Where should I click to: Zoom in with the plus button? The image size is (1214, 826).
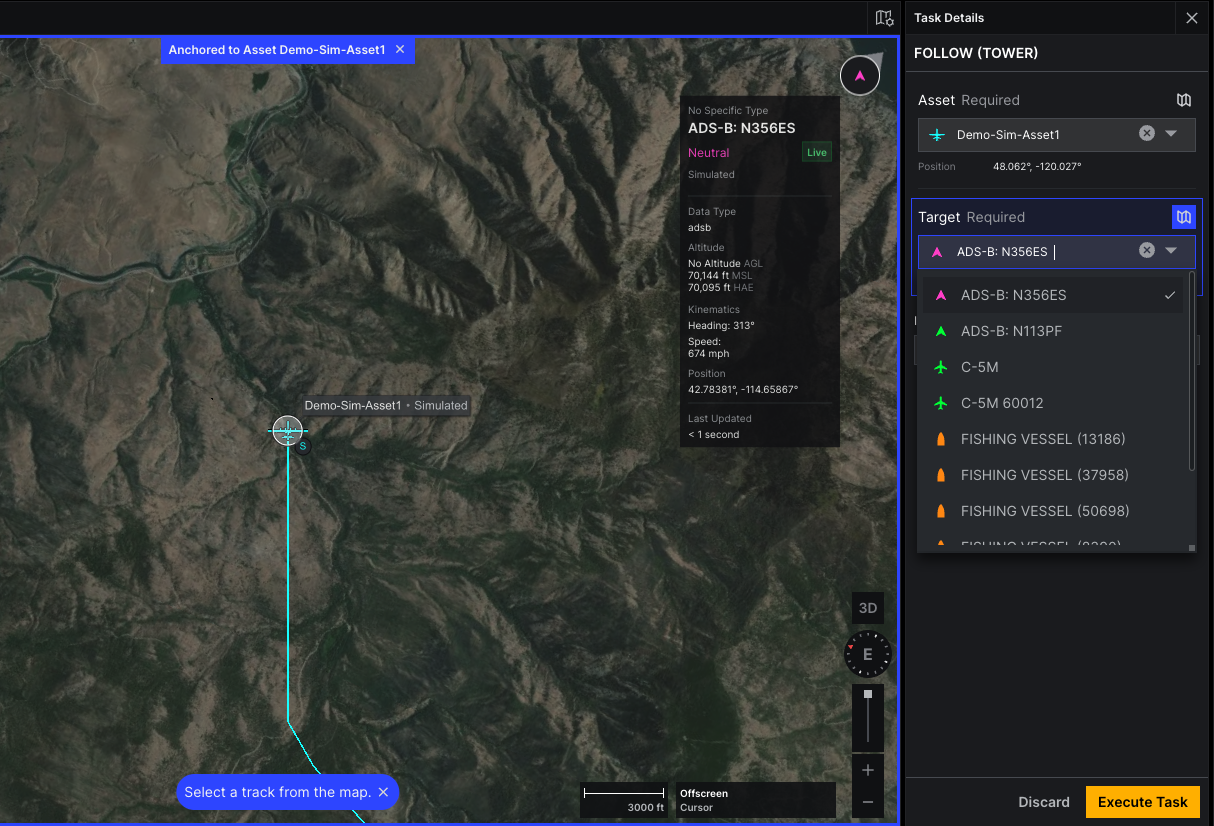click(x=868, y=770)
